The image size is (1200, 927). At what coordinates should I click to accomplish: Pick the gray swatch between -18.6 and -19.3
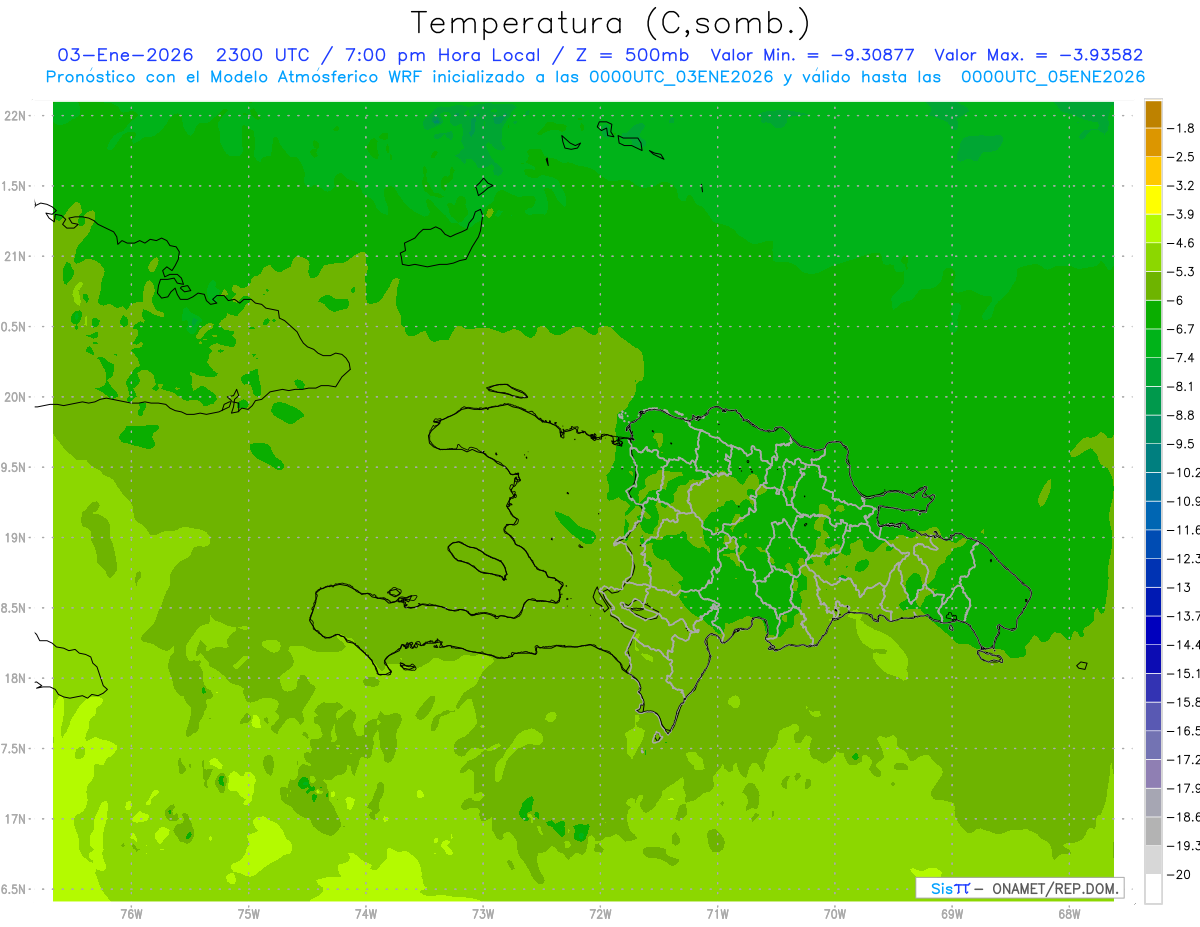1153,832
